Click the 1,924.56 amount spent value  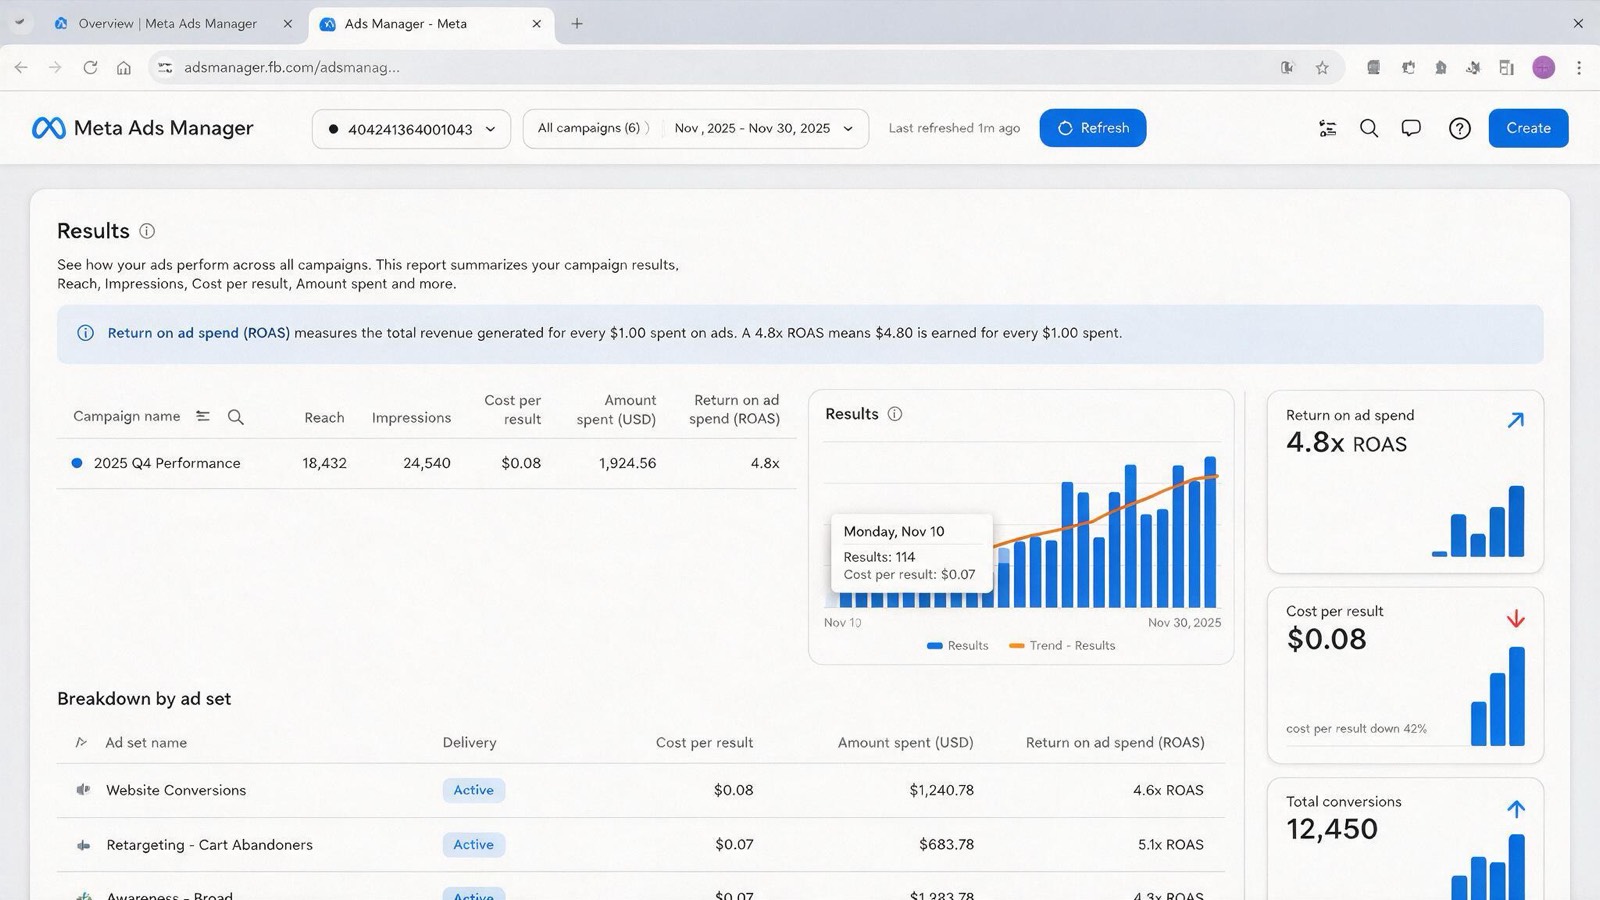click(x=627, y=463)
